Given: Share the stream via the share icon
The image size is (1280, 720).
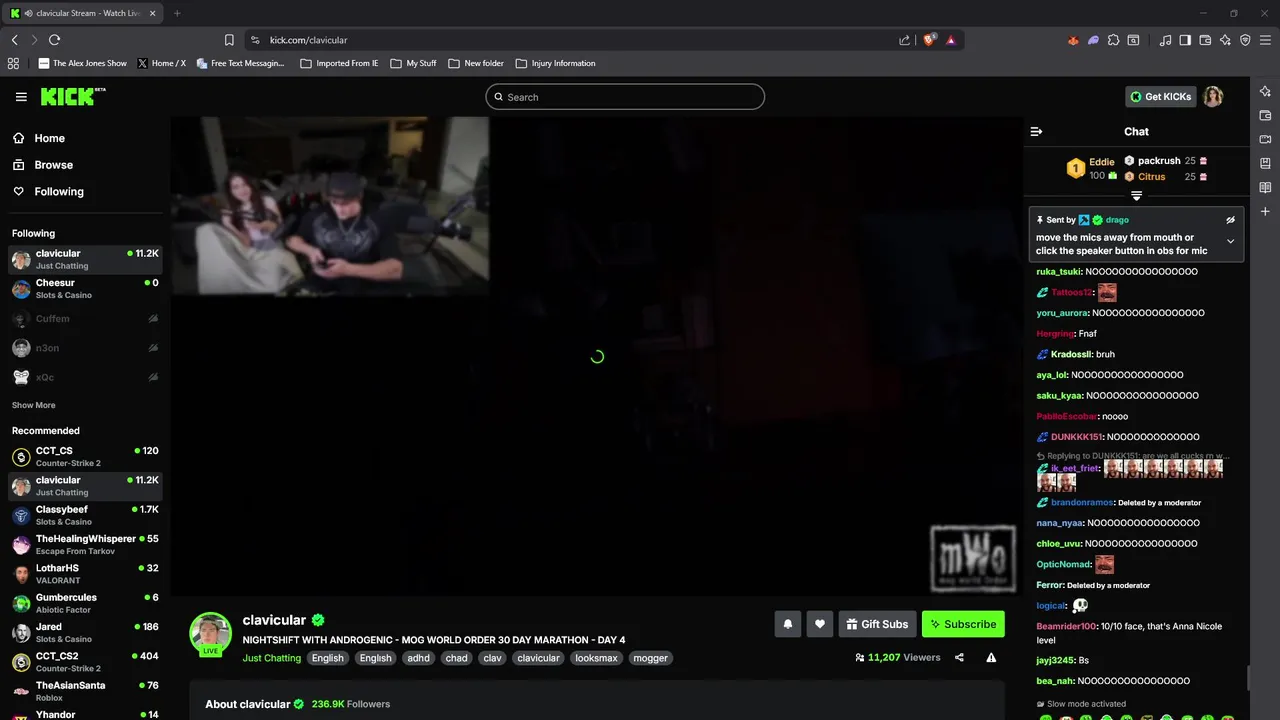Looking at the screenshot, I should (x=959, y=657).
